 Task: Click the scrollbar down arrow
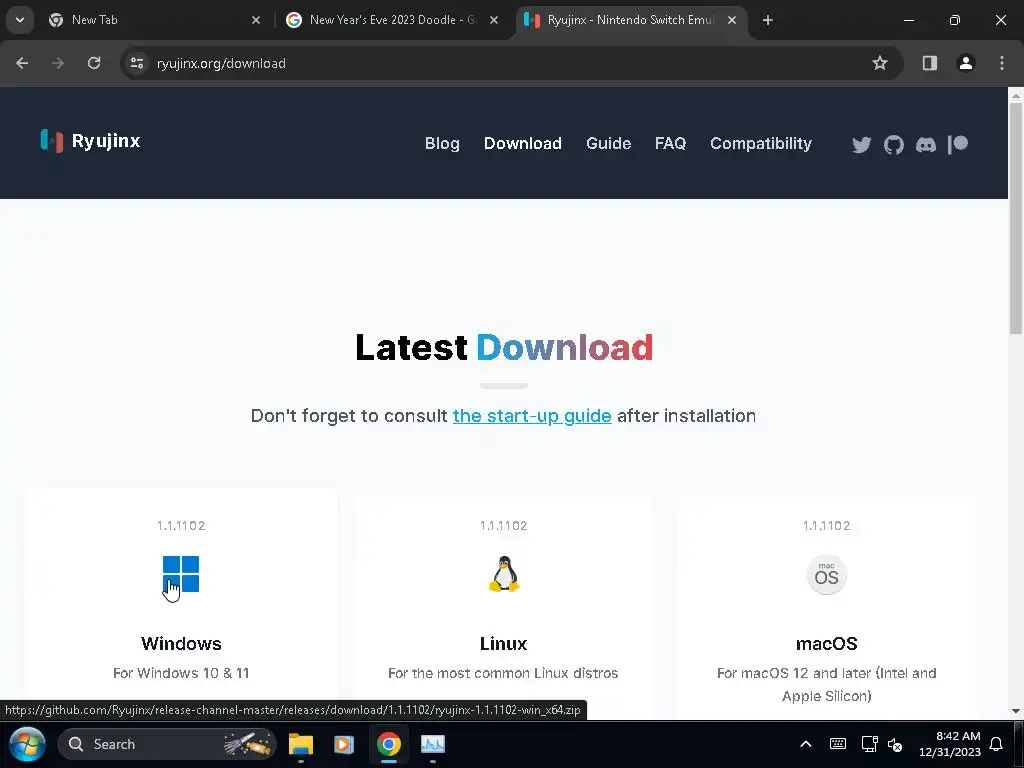(1016, 711)
